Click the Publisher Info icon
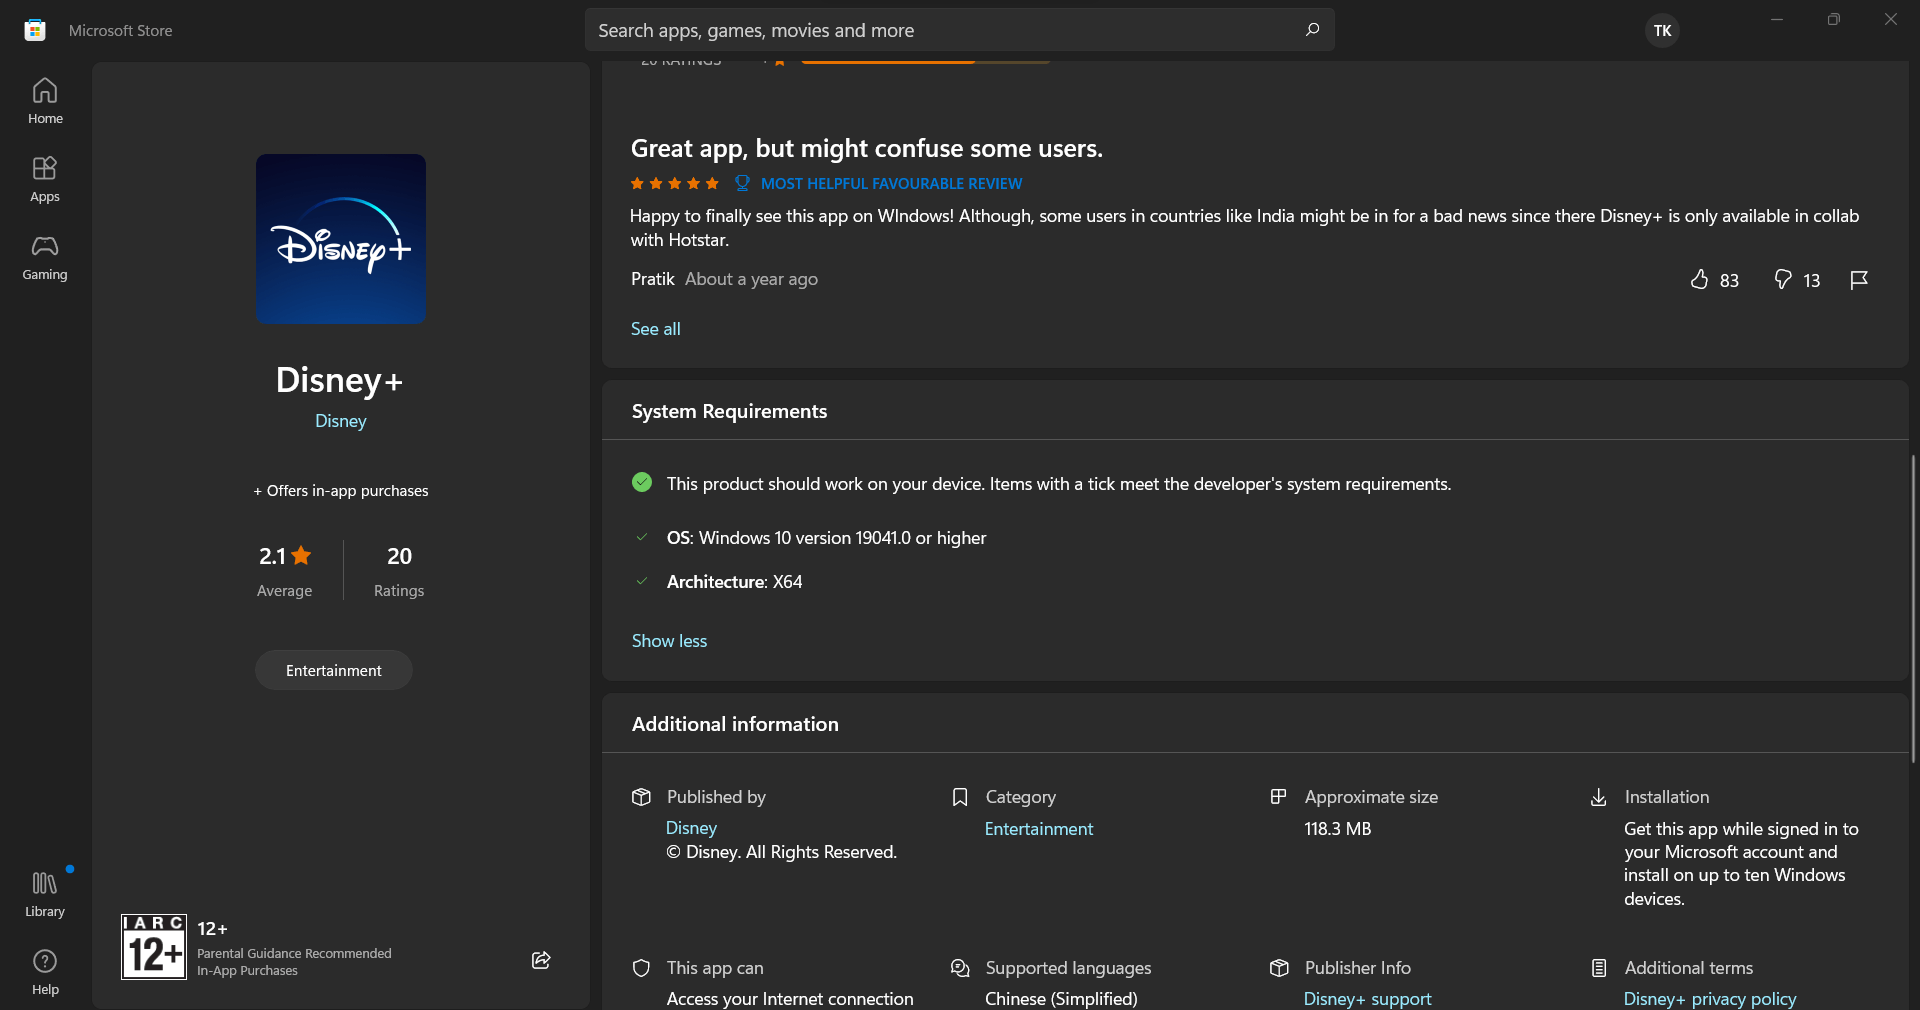1920x1010 pixels. 1279,968
